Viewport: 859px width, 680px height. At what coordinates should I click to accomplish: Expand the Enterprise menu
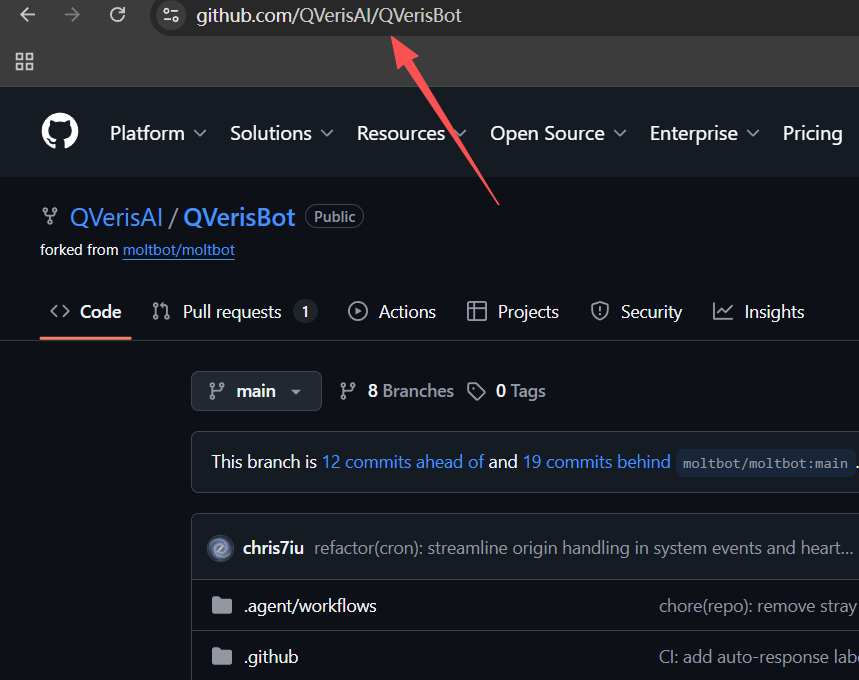pos(705,133)
